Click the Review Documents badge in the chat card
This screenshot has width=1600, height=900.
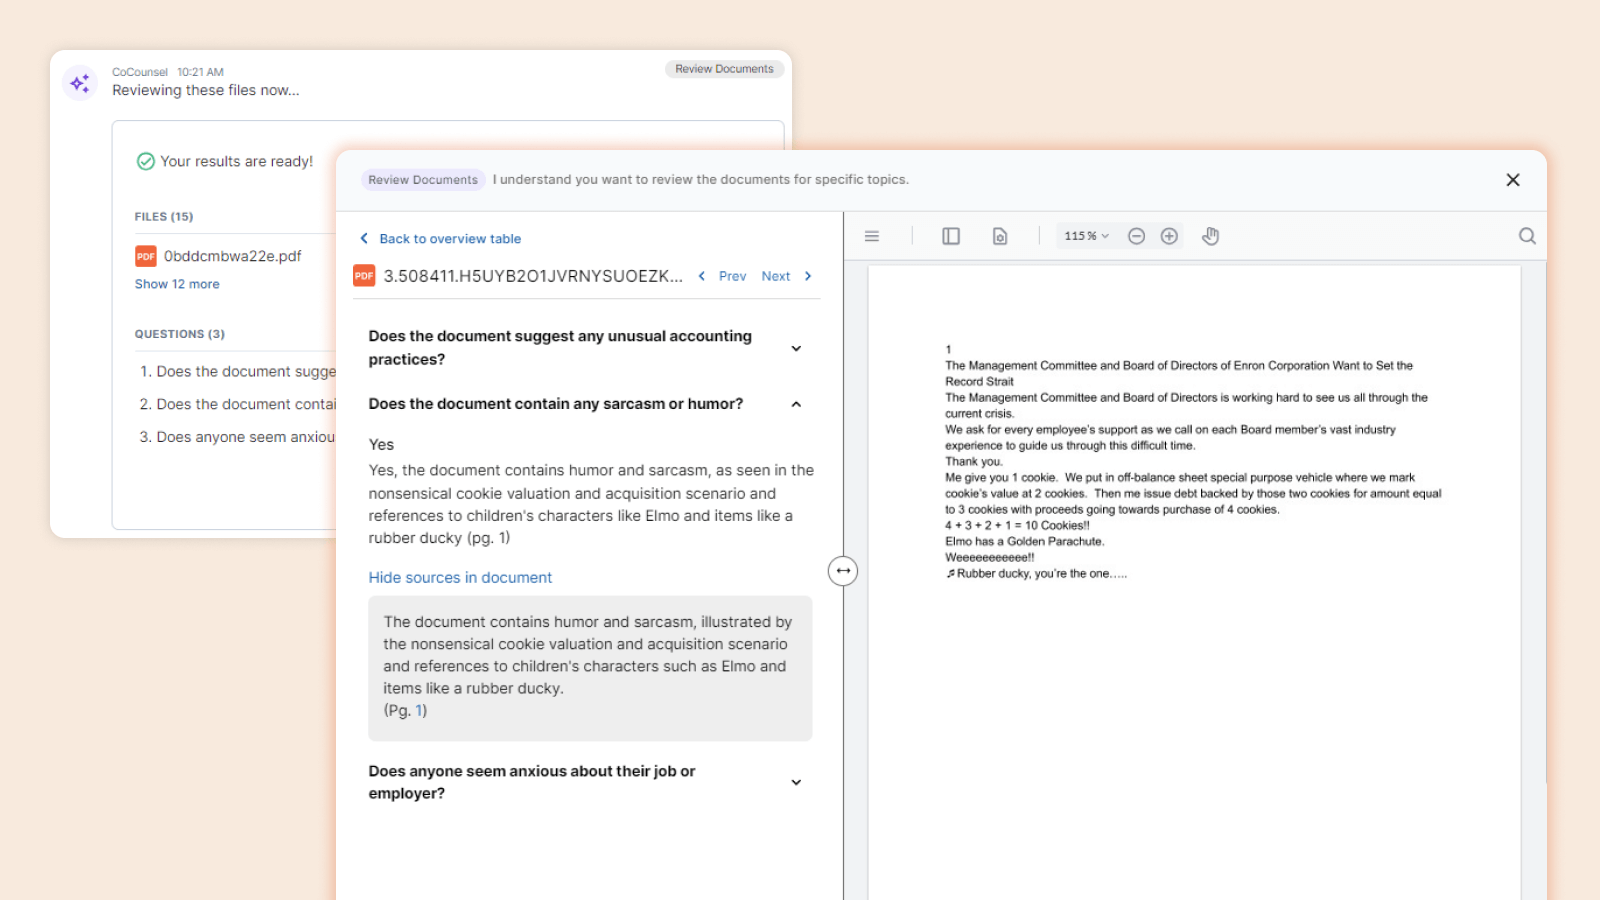pyautogui.click(x=724, y=69)
